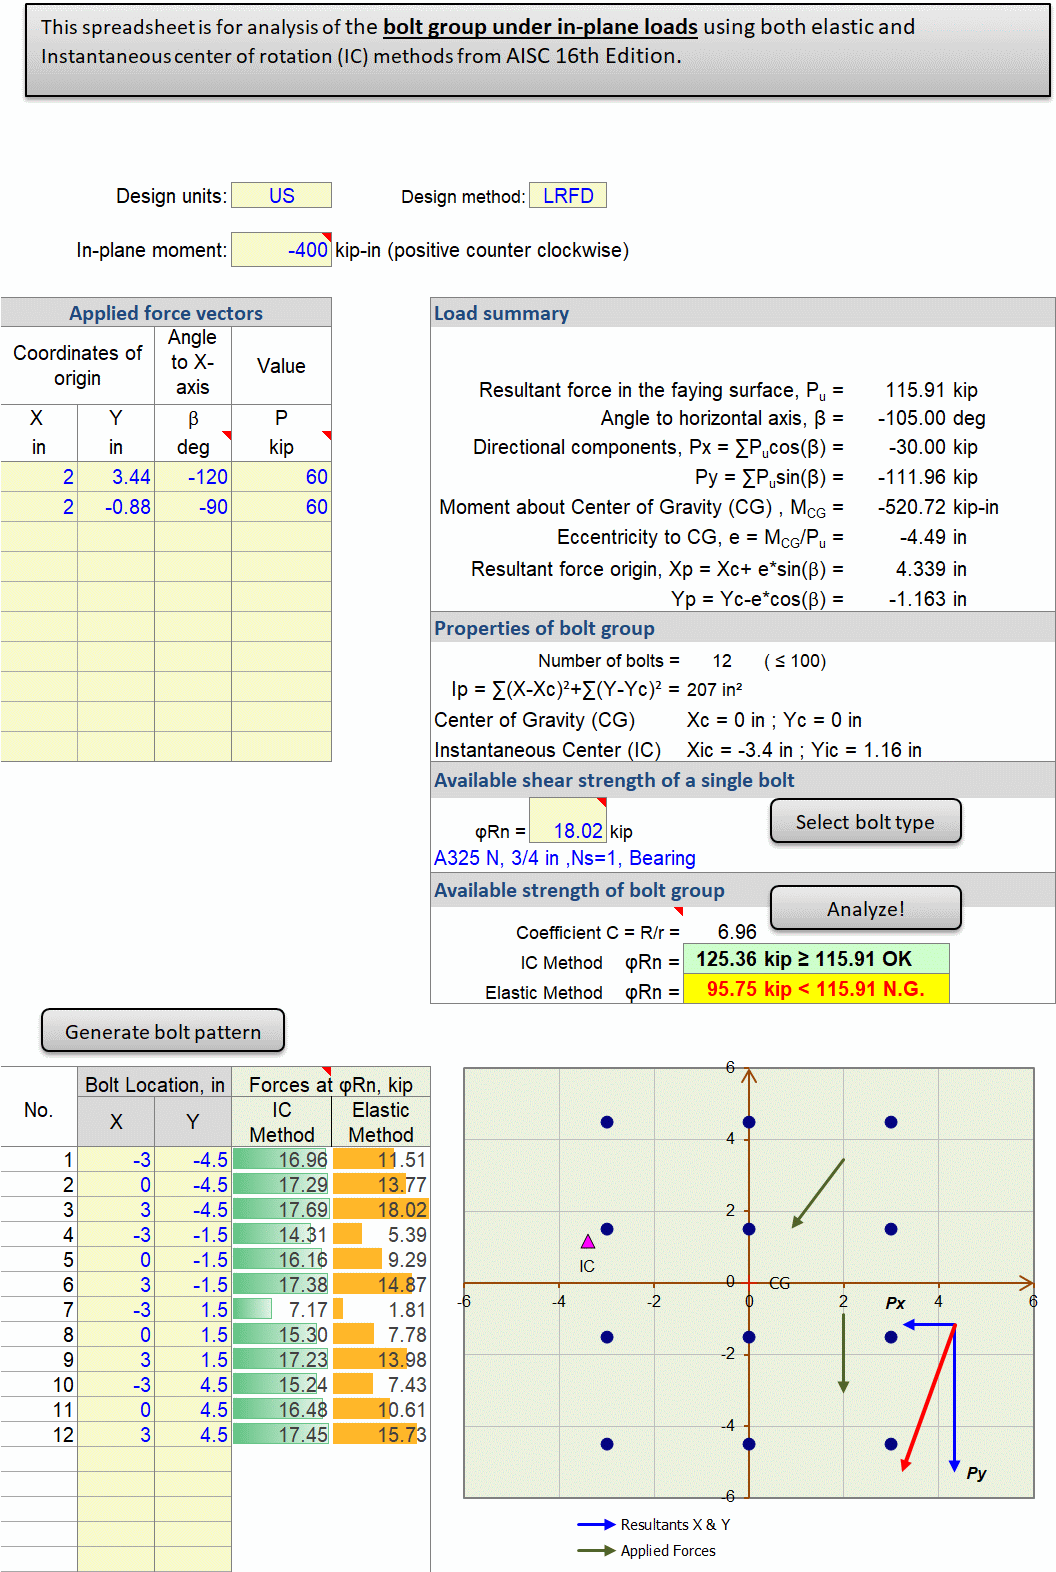Open the Design method LRFD cell
Image resolution: width=1056 pixels, height=1572 pixels.
tap(568, 196)
